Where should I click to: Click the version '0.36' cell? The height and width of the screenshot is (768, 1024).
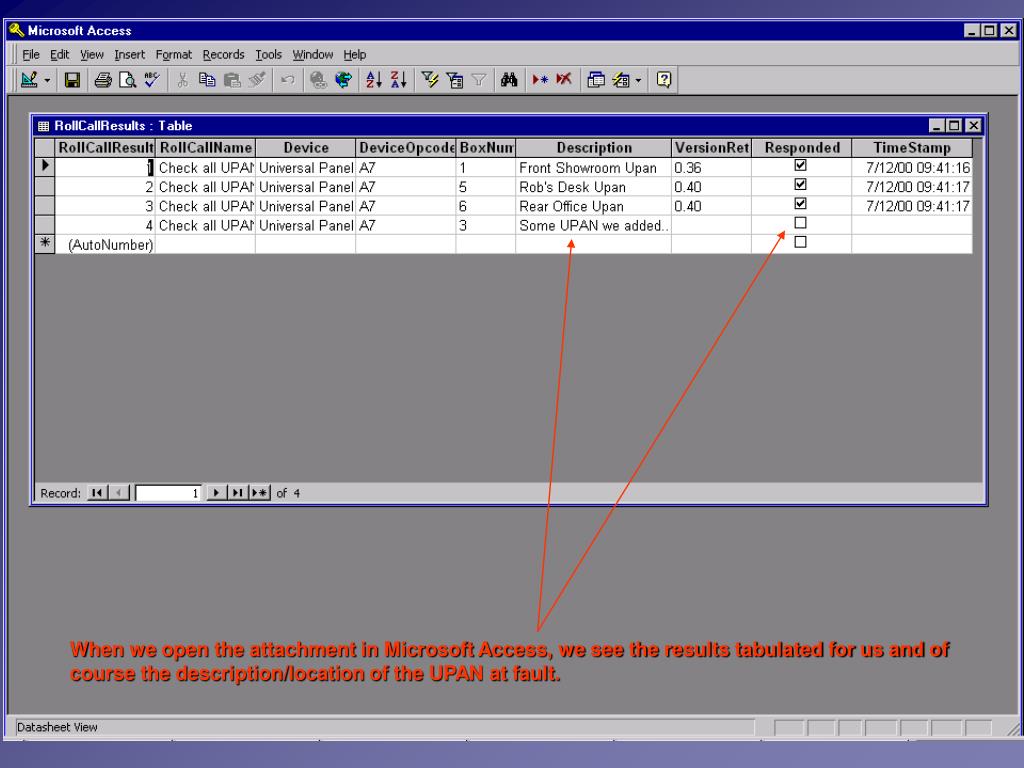pyautogui.click(x=711, y=168)
